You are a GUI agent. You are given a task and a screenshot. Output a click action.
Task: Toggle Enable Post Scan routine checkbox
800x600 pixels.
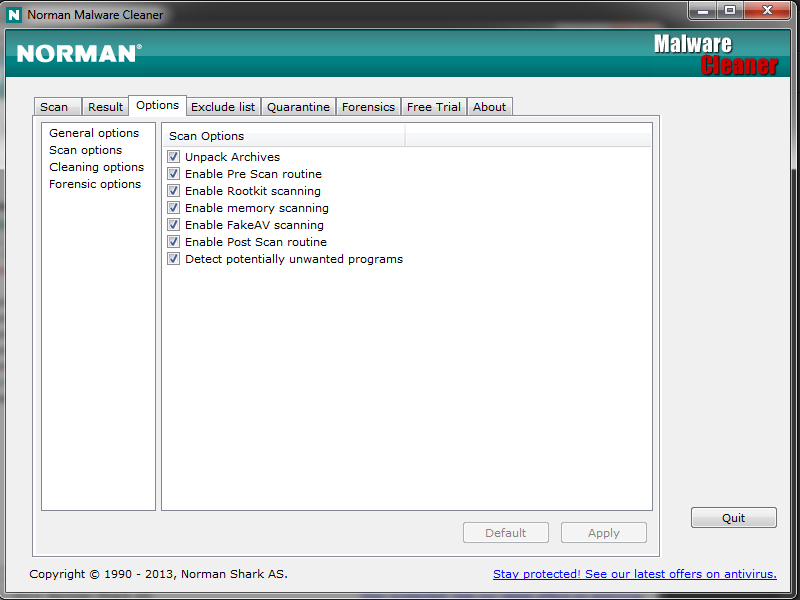click(x=174, y=242)
